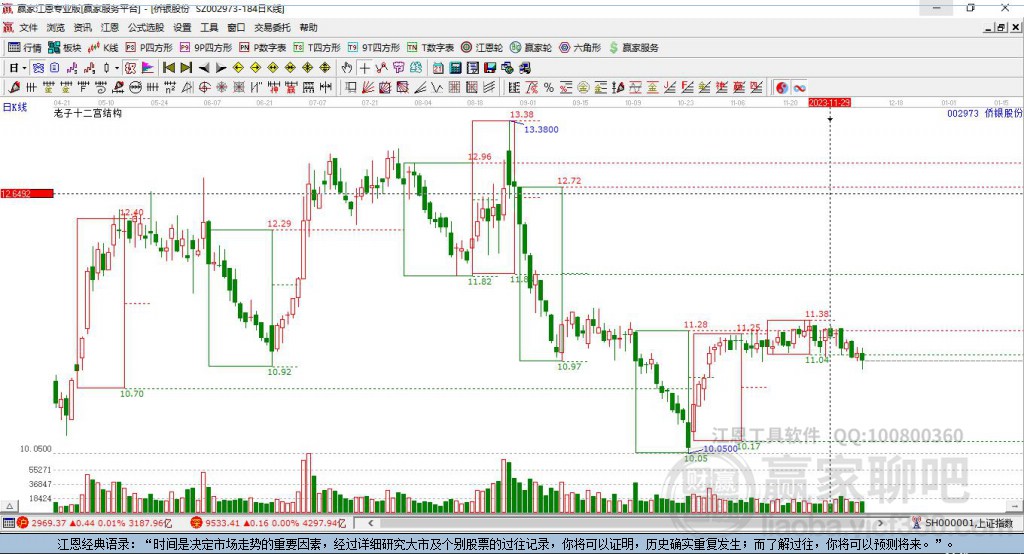Click the status bar grid icon

tap(8, 523)
